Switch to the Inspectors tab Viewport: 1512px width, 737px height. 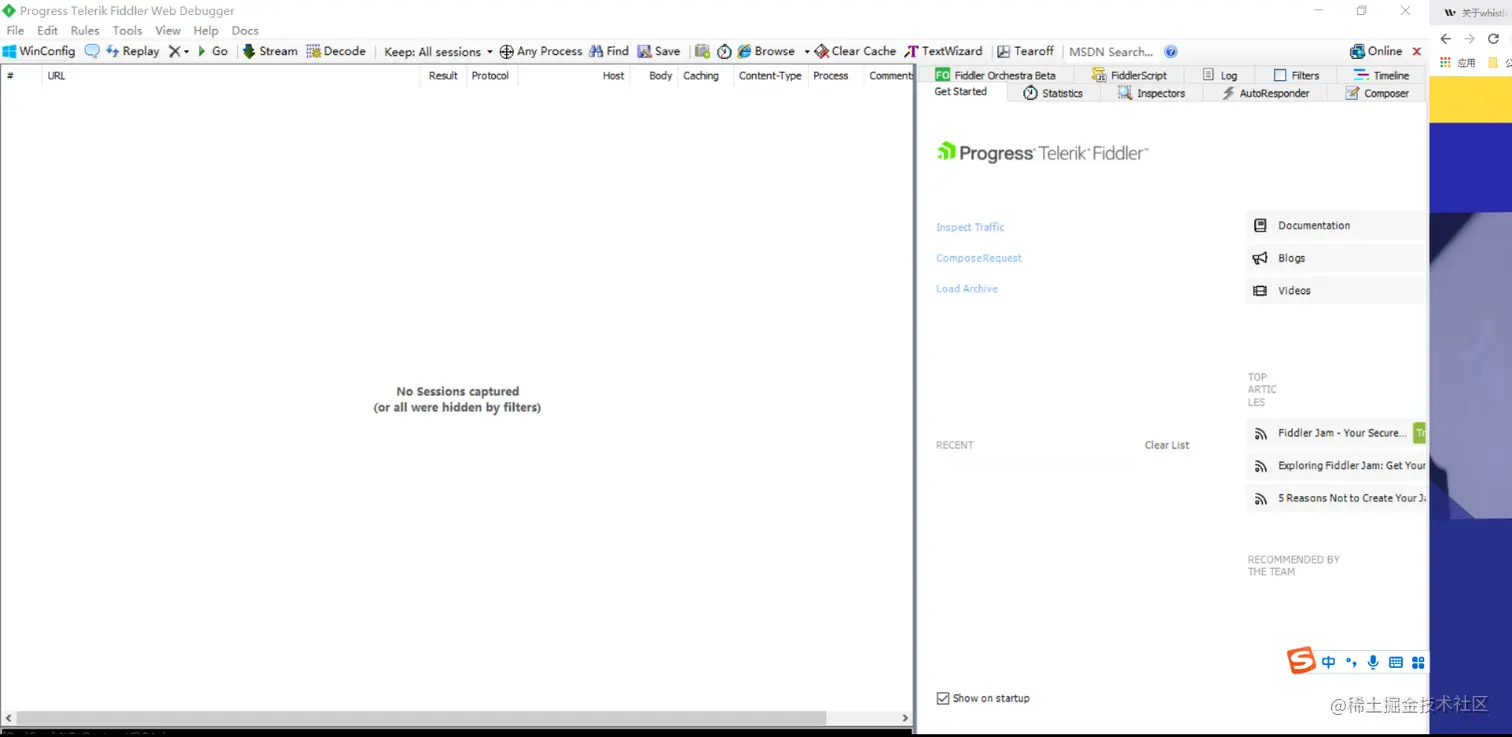coord(1152,93)
